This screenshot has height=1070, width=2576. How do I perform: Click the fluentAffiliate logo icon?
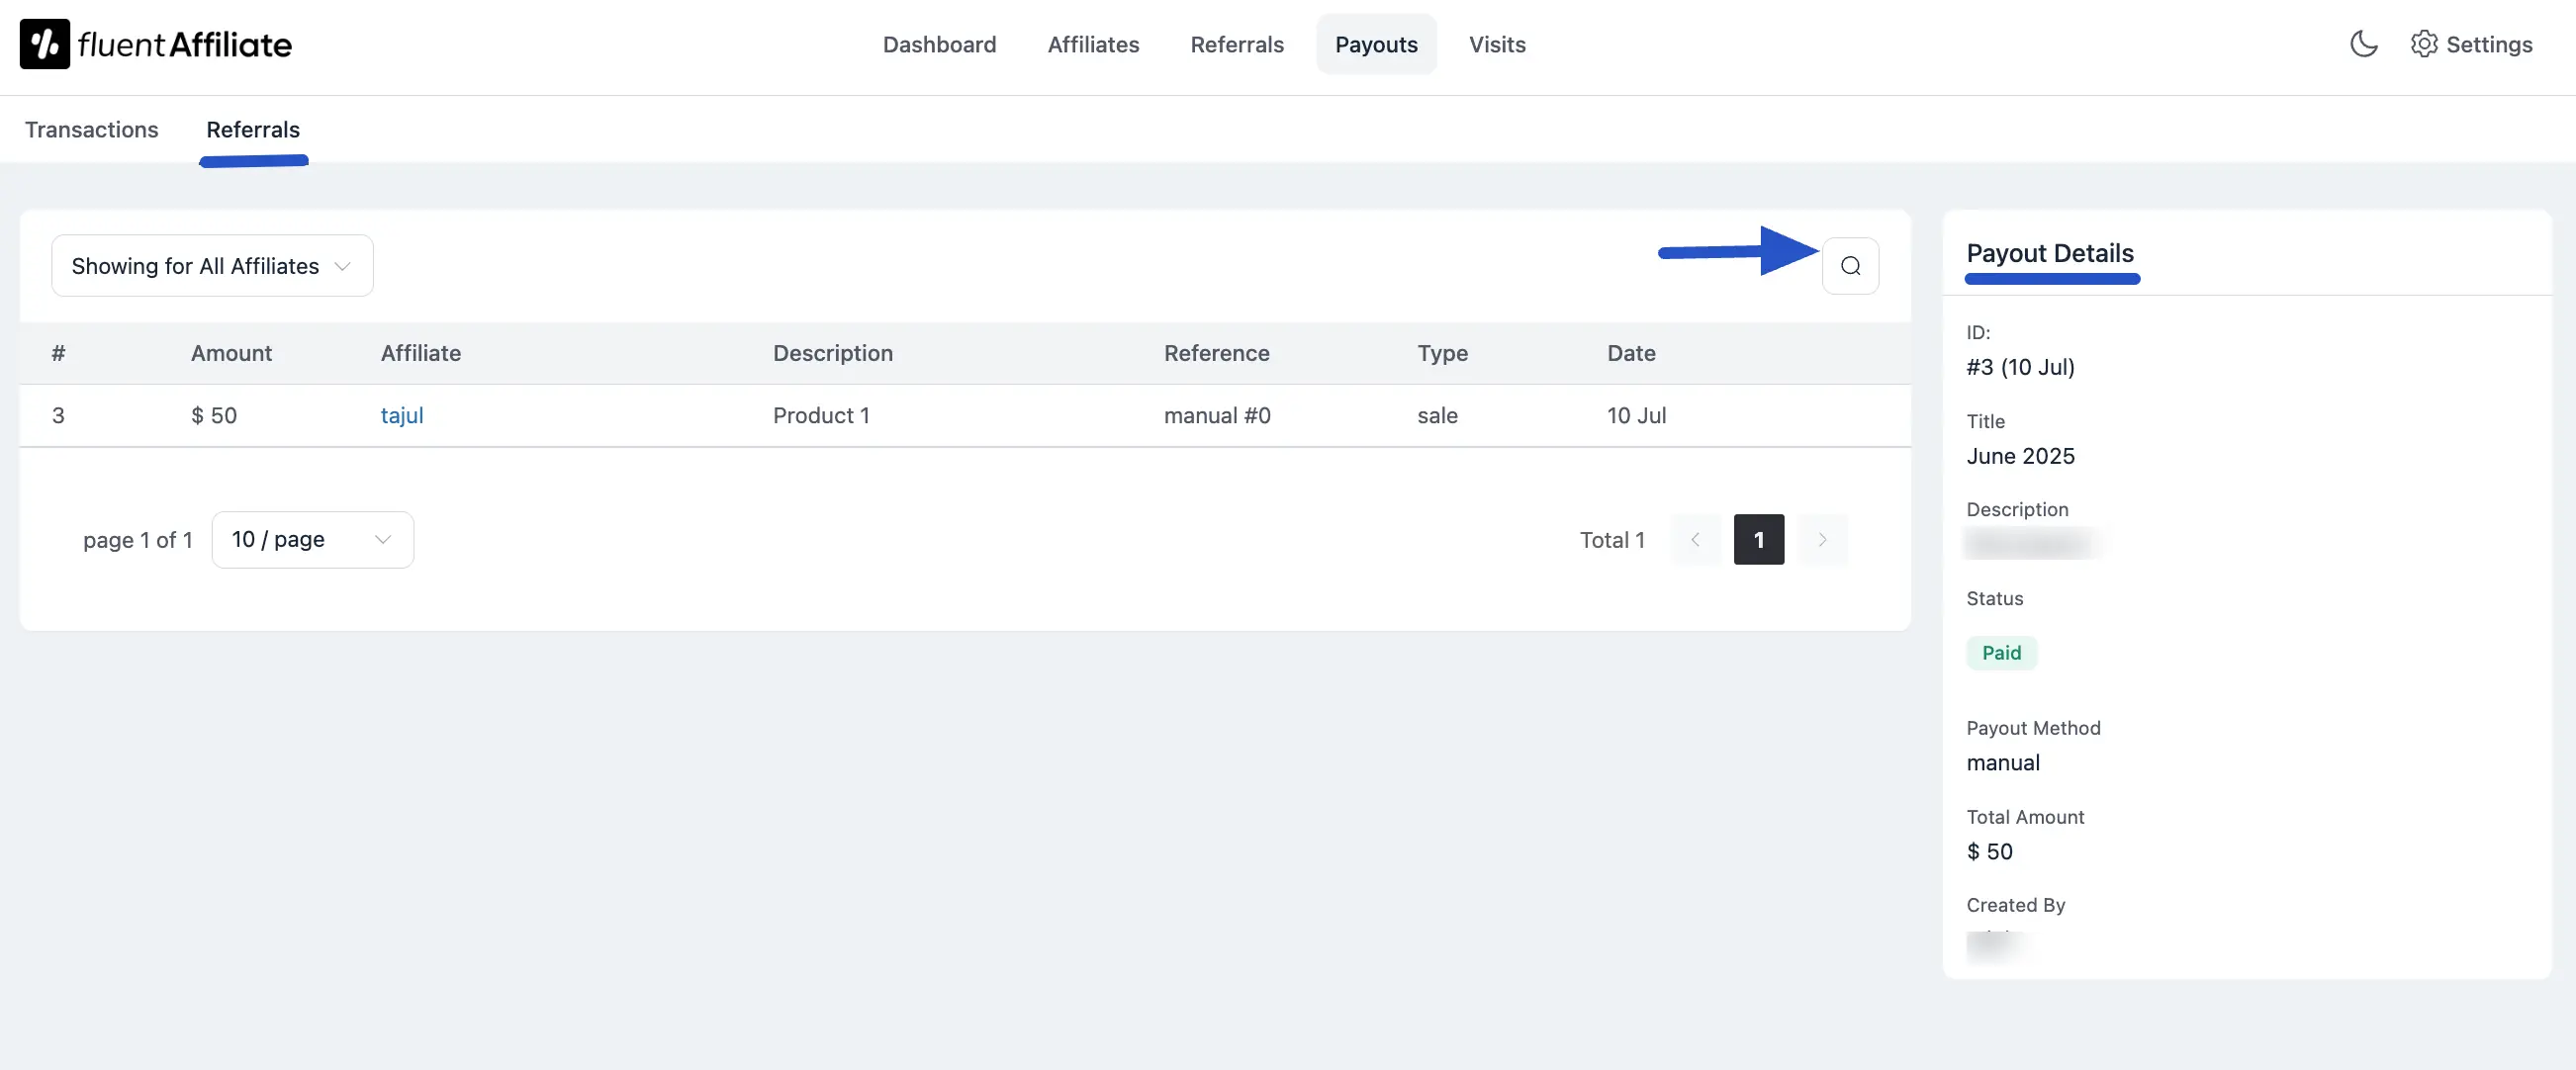point(45,44)
